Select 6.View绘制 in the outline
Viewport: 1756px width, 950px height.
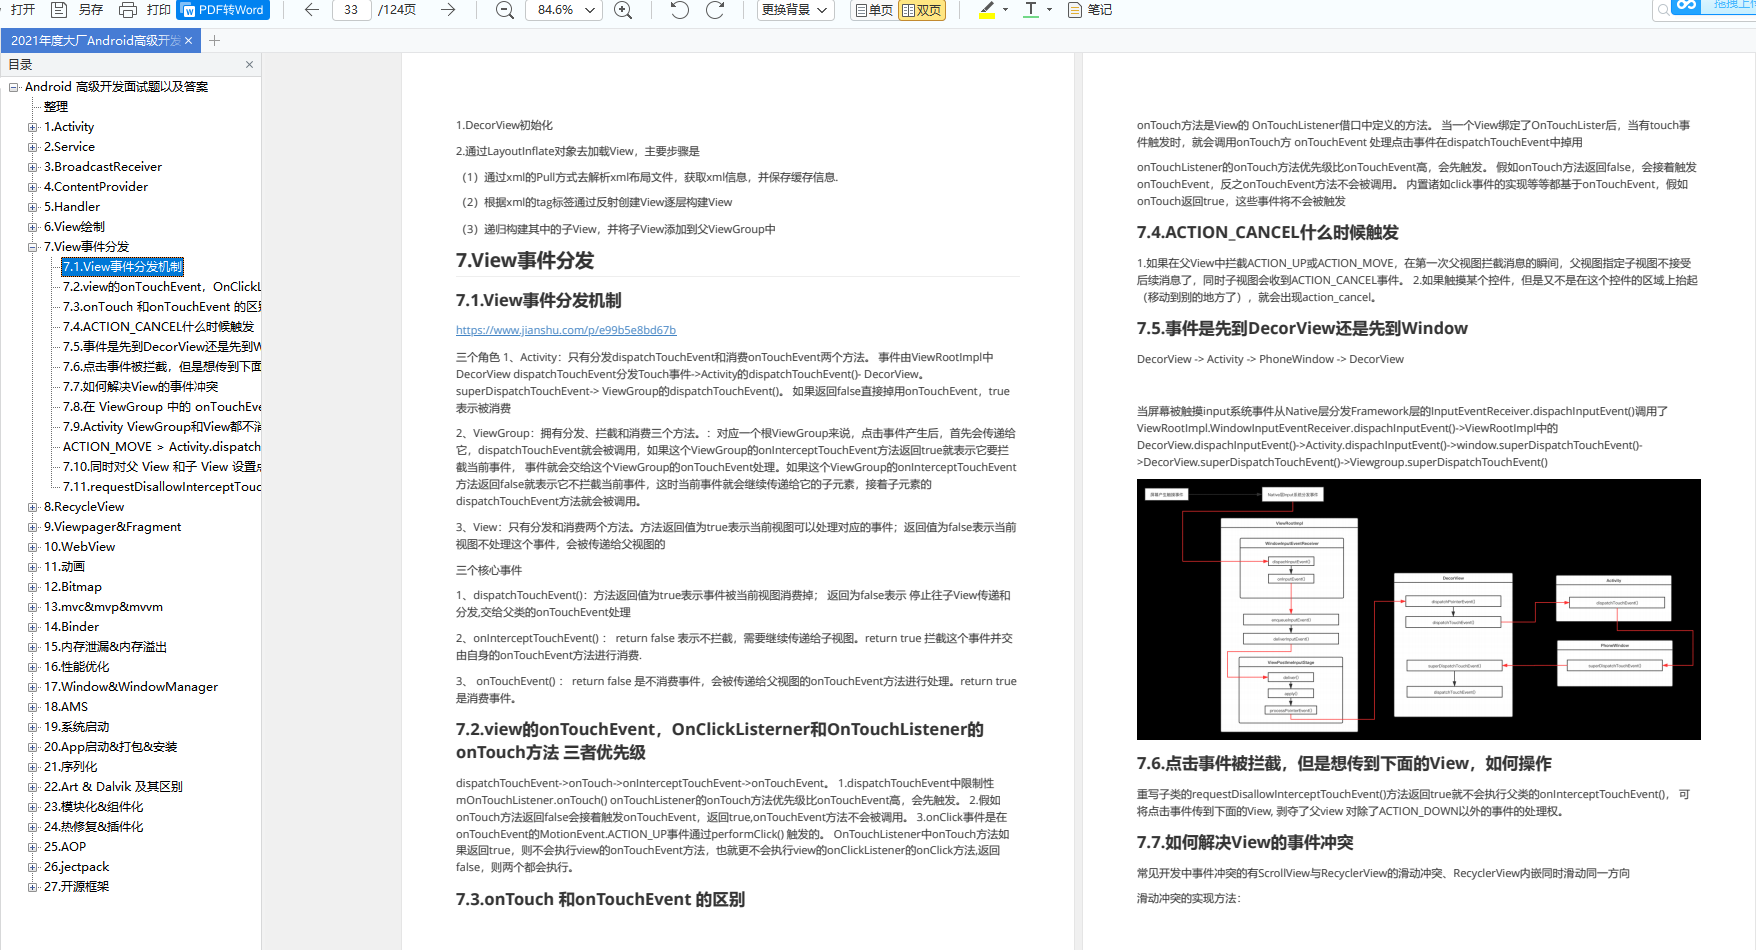pyautogui.click(x=74, y=227)
